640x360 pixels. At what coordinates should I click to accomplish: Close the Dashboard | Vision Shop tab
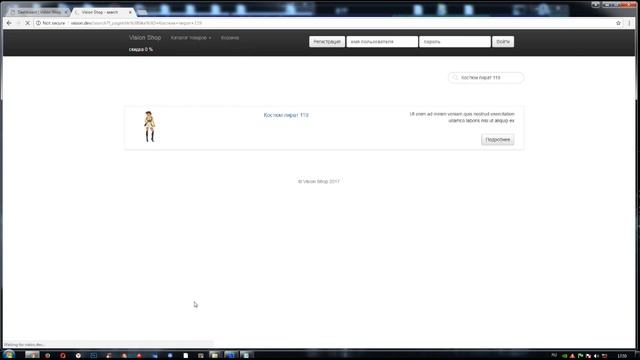click(66, 12)
